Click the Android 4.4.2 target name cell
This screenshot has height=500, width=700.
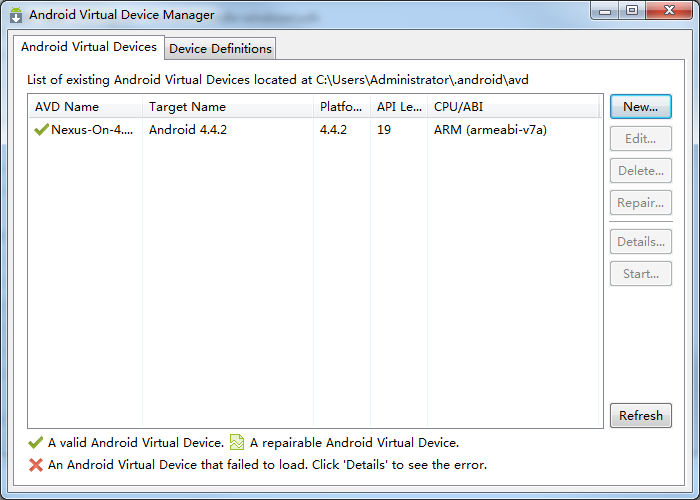[188, 130]
